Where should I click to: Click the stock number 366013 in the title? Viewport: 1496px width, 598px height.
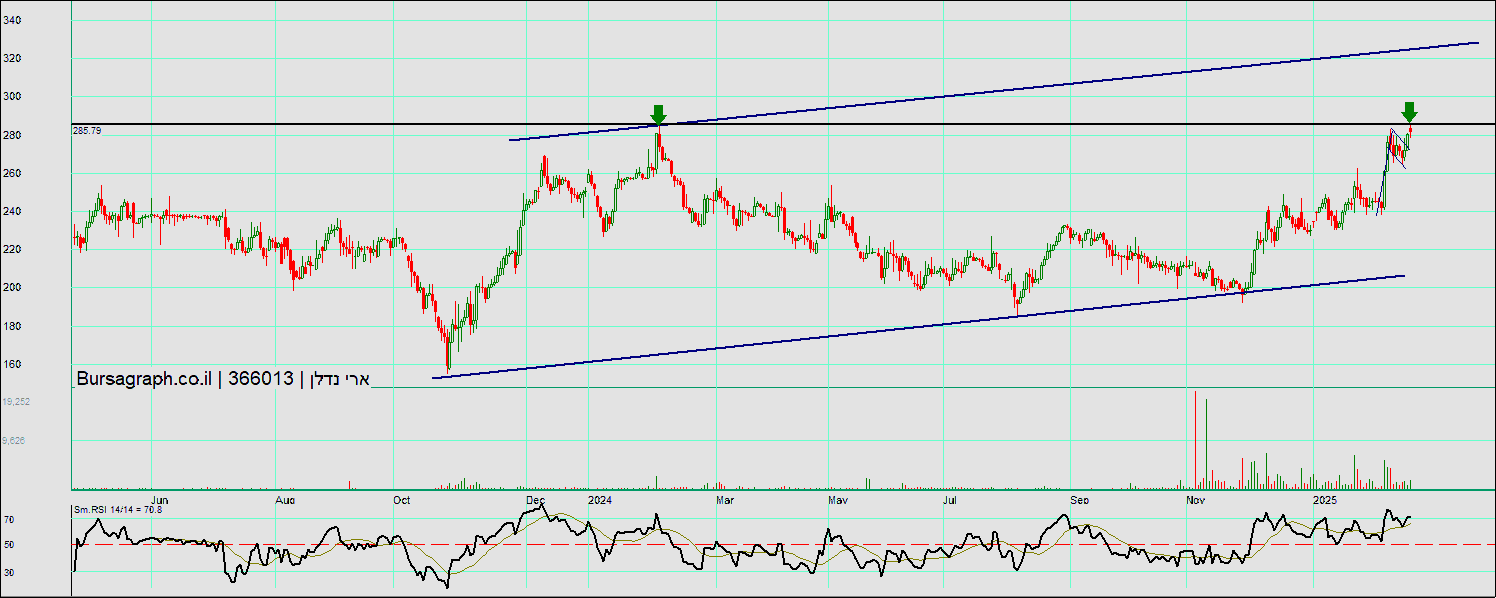coord(261,379)
